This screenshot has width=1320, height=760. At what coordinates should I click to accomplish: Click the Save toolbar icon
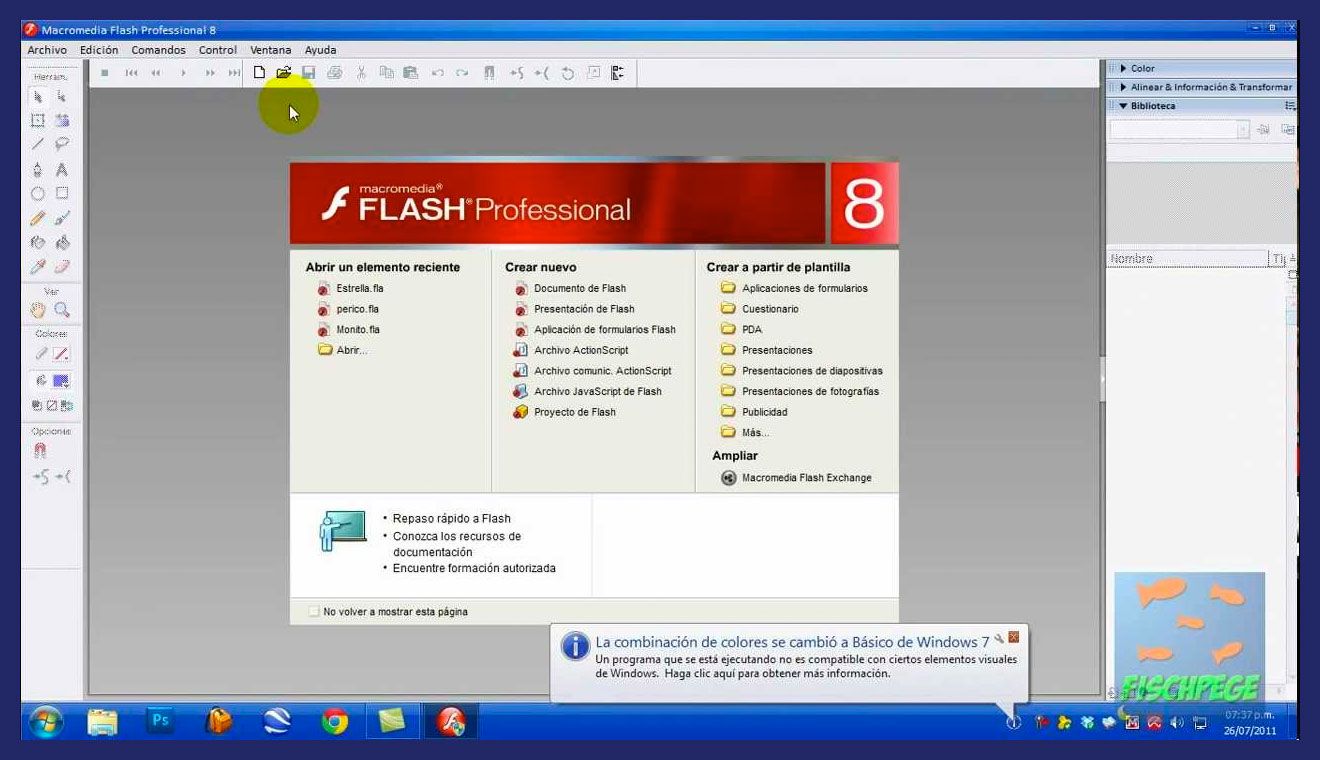(x=309, y=72)
